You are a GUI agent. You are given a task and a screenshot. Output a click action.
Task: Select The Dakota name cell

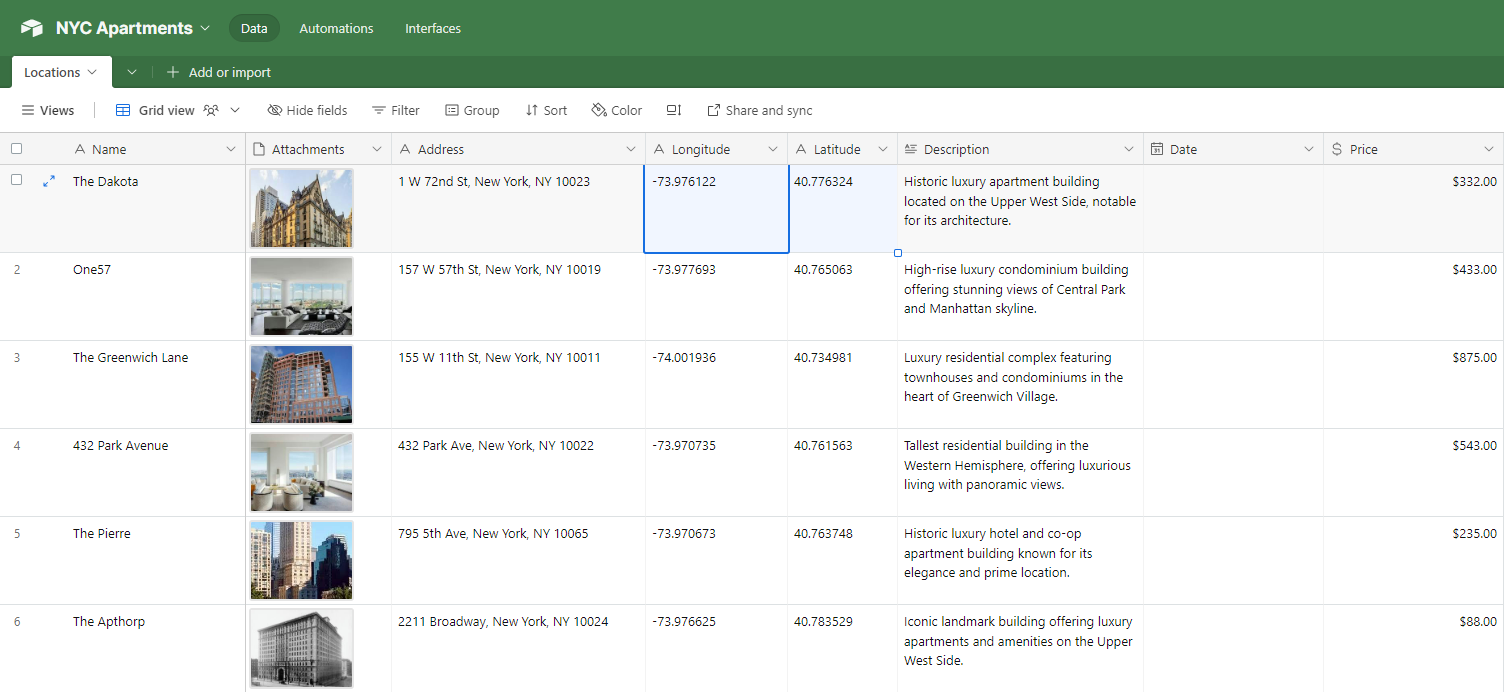click(x=155, y=208)
